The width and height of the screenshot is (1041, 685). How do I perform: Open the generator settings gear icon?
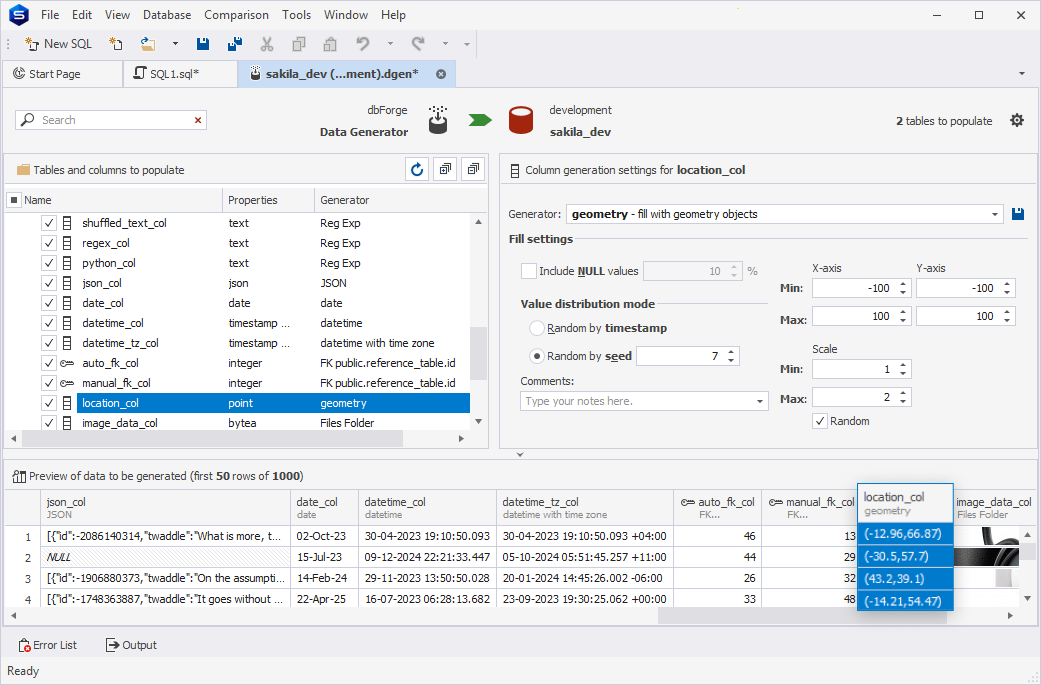pos(1017,120)
